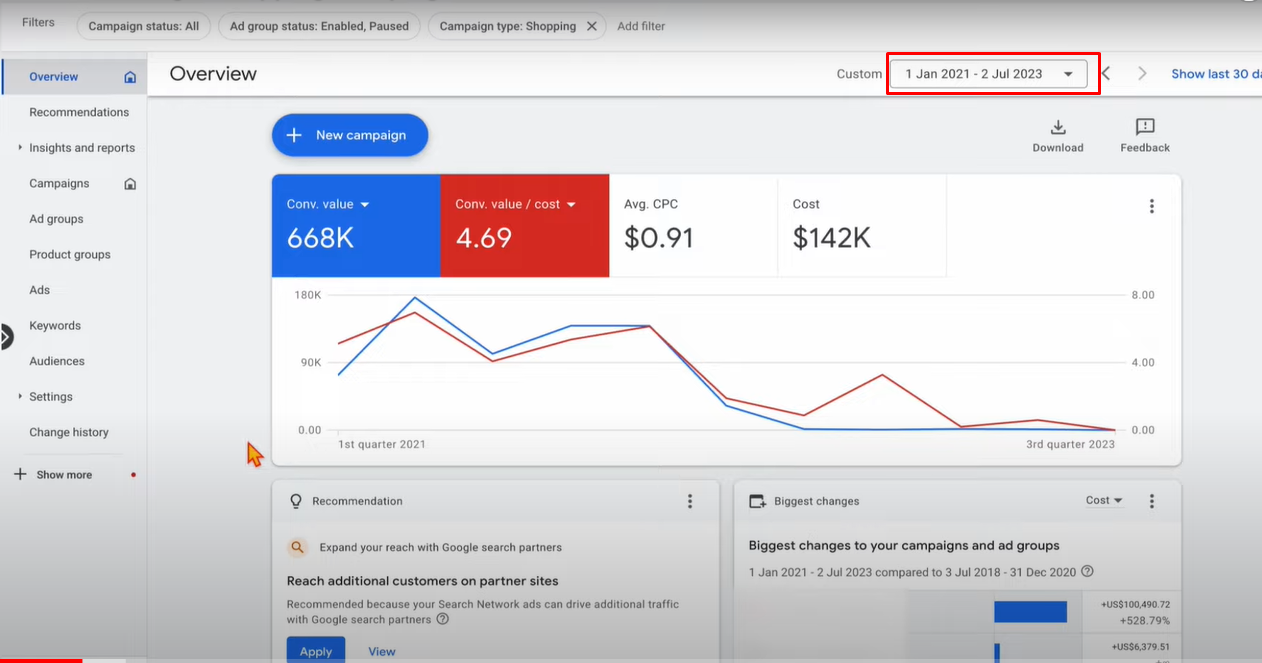Go to the next date range arrow
The width and height of the screenshot is (1262, 663).
tap(1142, 73)
